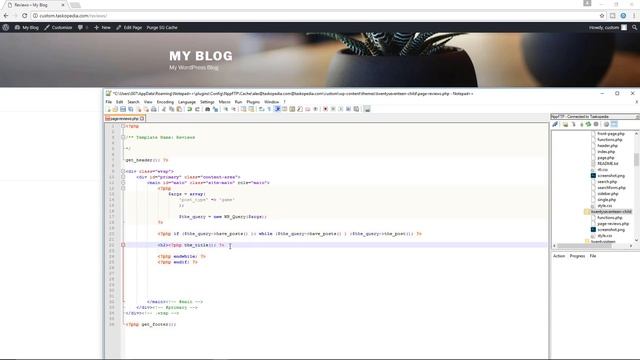640x360 pixels.
Task: Open the Search menu
Action: point(133,102)
